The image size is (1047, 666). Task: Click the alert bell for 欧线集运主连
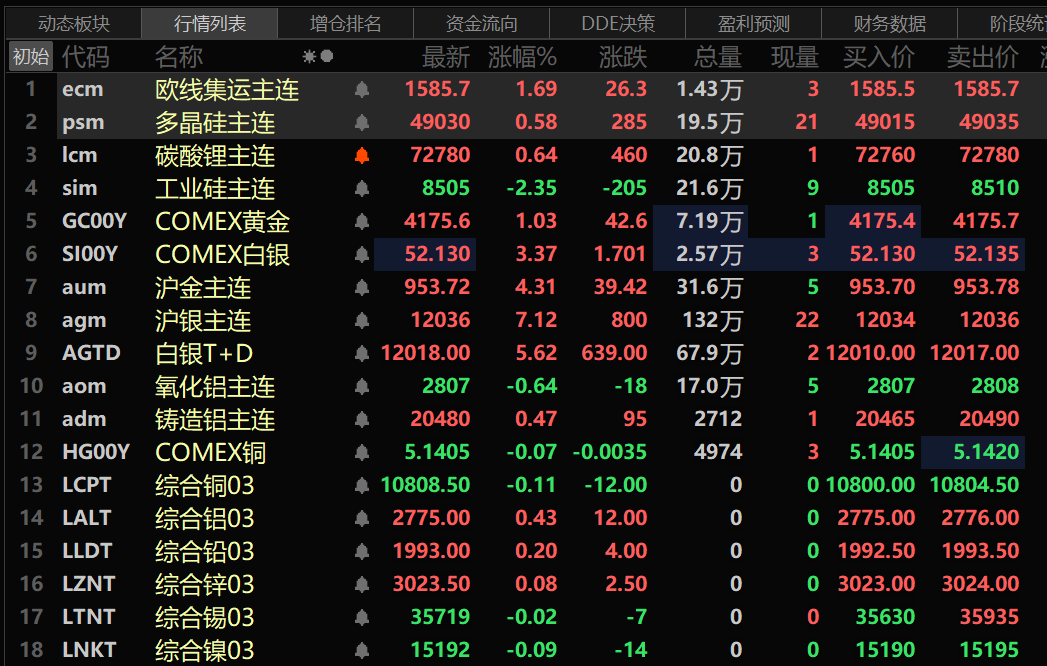tap(362, 90)
